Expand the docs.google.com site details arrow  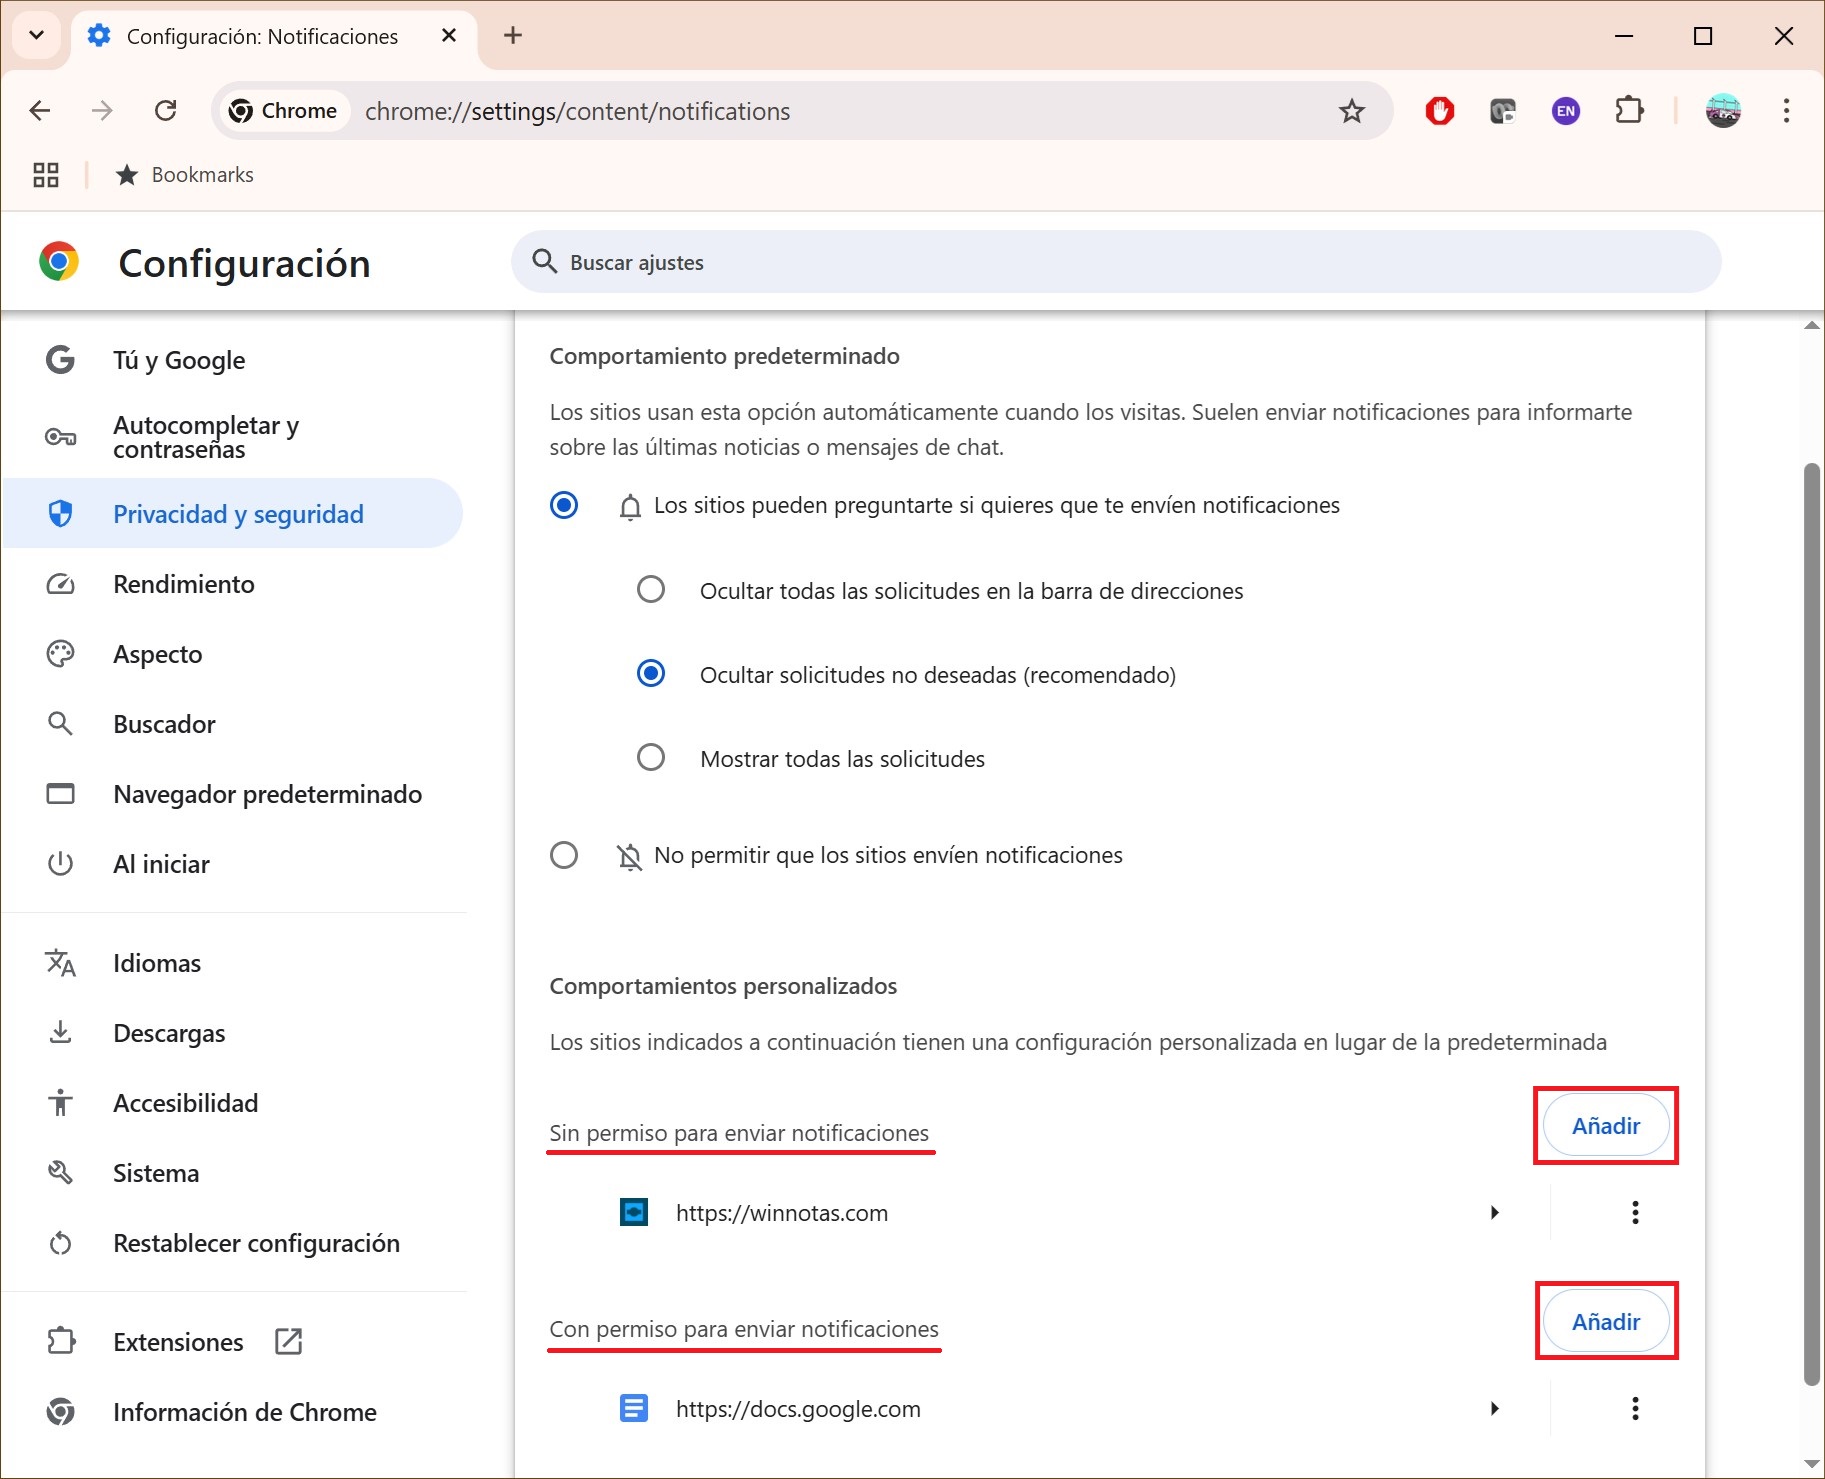point(1494,1409)
